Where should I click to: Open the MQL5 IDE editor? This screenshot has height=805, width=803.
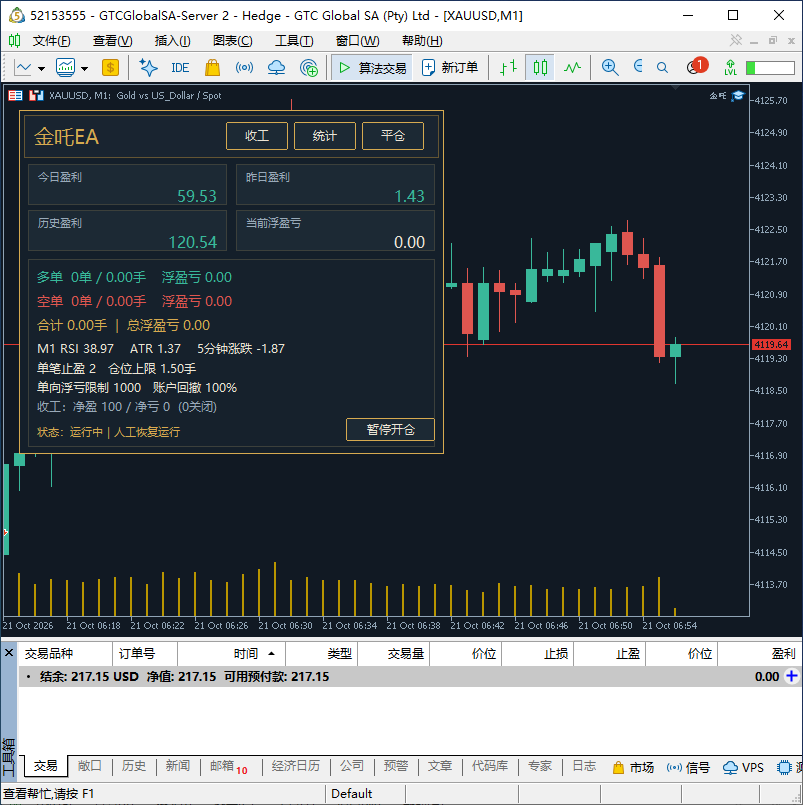pos(180,68)
